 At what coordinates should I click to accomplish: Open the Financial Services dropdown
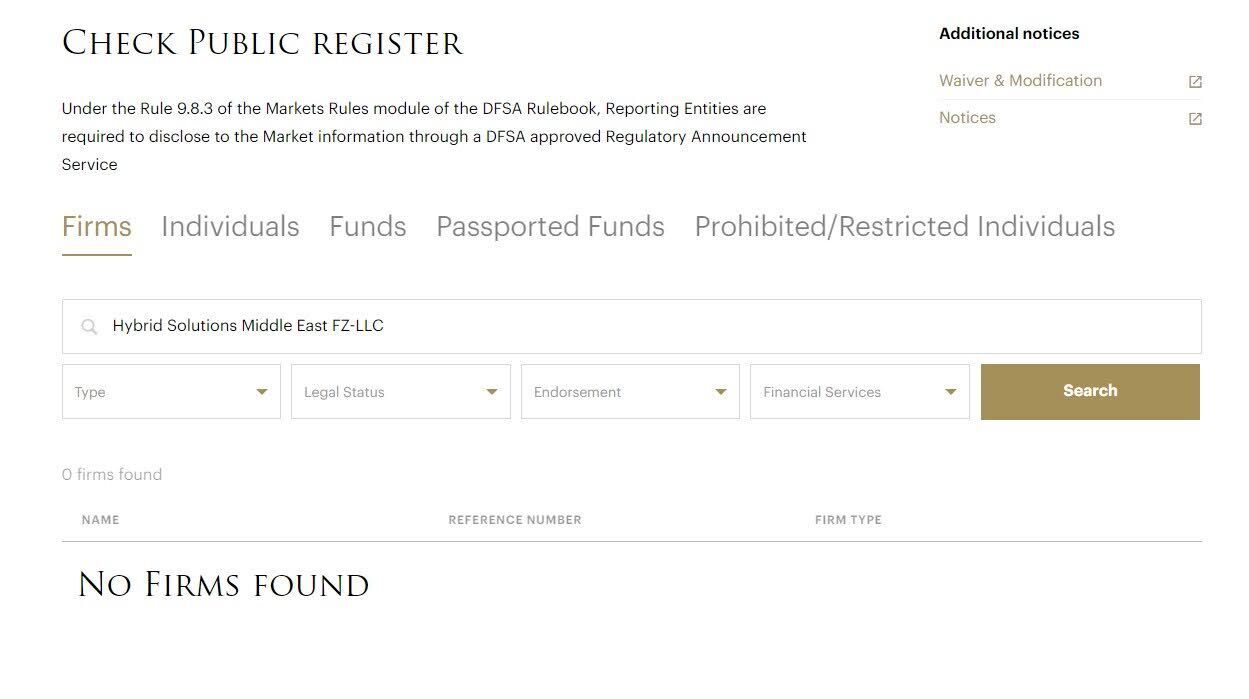coord(859,392)
